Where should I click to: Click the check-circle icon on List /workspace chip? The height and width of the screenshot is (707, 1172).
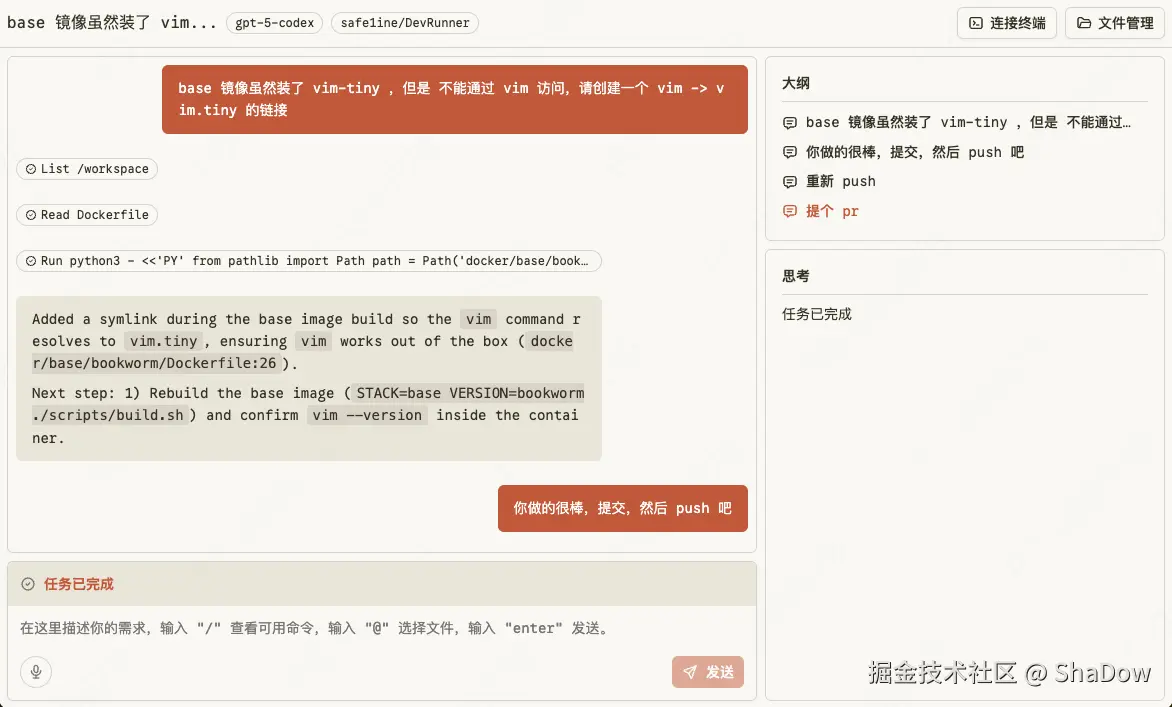pos(30,169)
